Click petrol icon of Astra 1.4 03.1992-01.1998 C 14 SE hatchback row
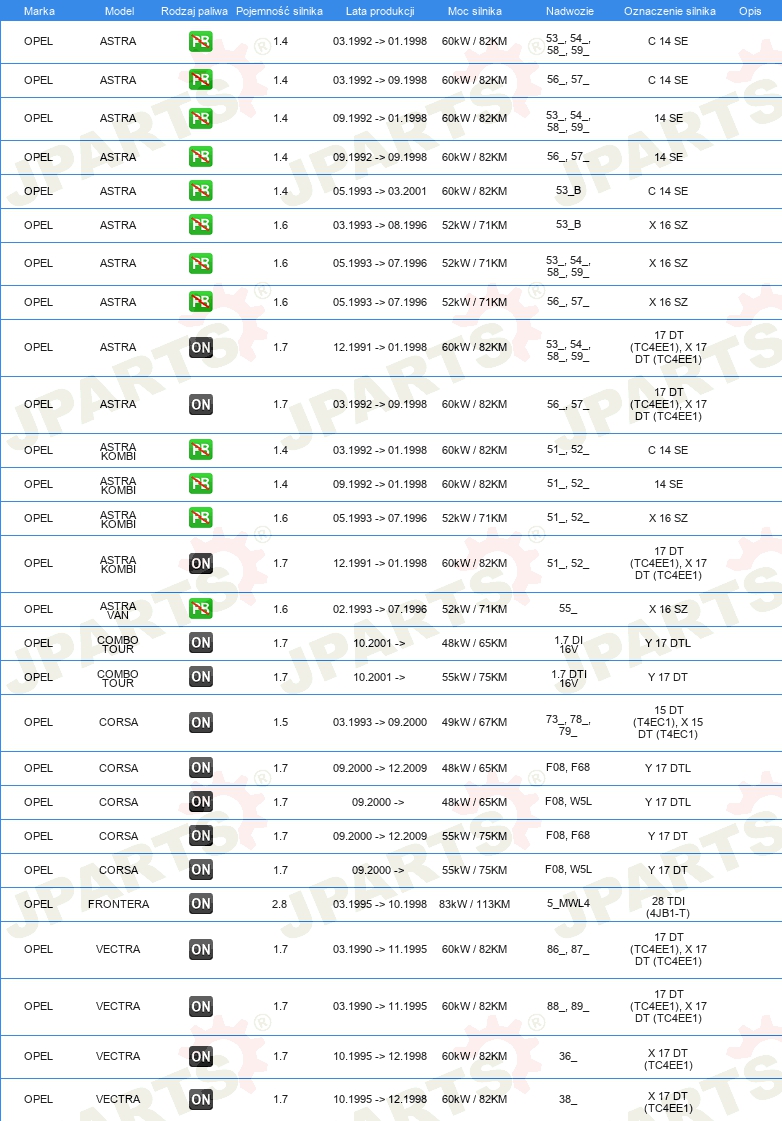This screenshot has height=1121, width=782. pyautogui.click(x=201, y=41)
